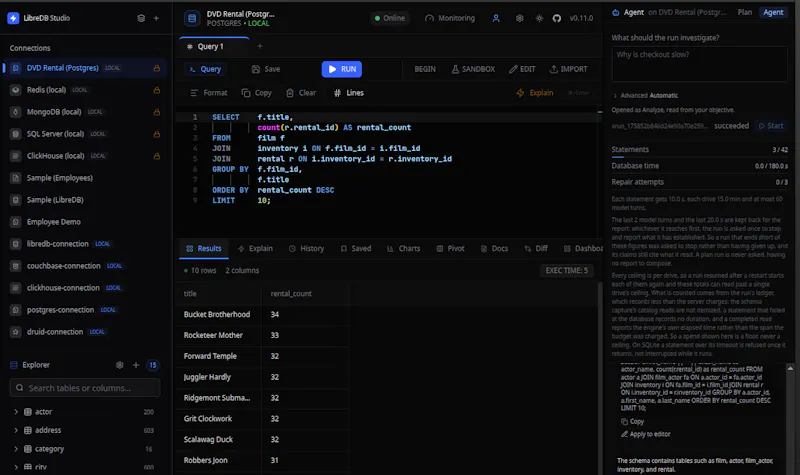Open the Charts tab

(404, 248)
